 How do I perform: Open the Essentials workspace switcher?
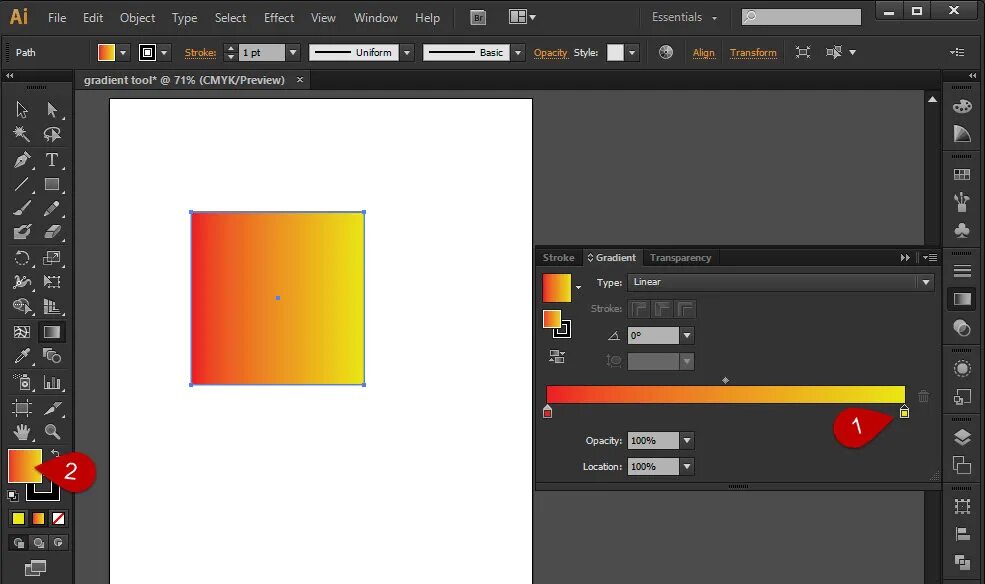[x=684, y=17]
